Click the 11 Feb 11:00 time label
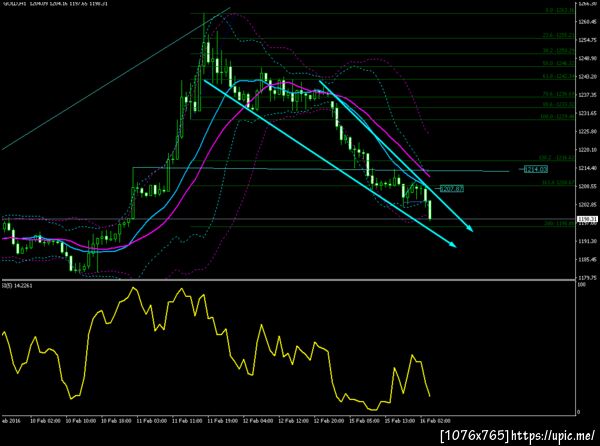 pos(187,421)
